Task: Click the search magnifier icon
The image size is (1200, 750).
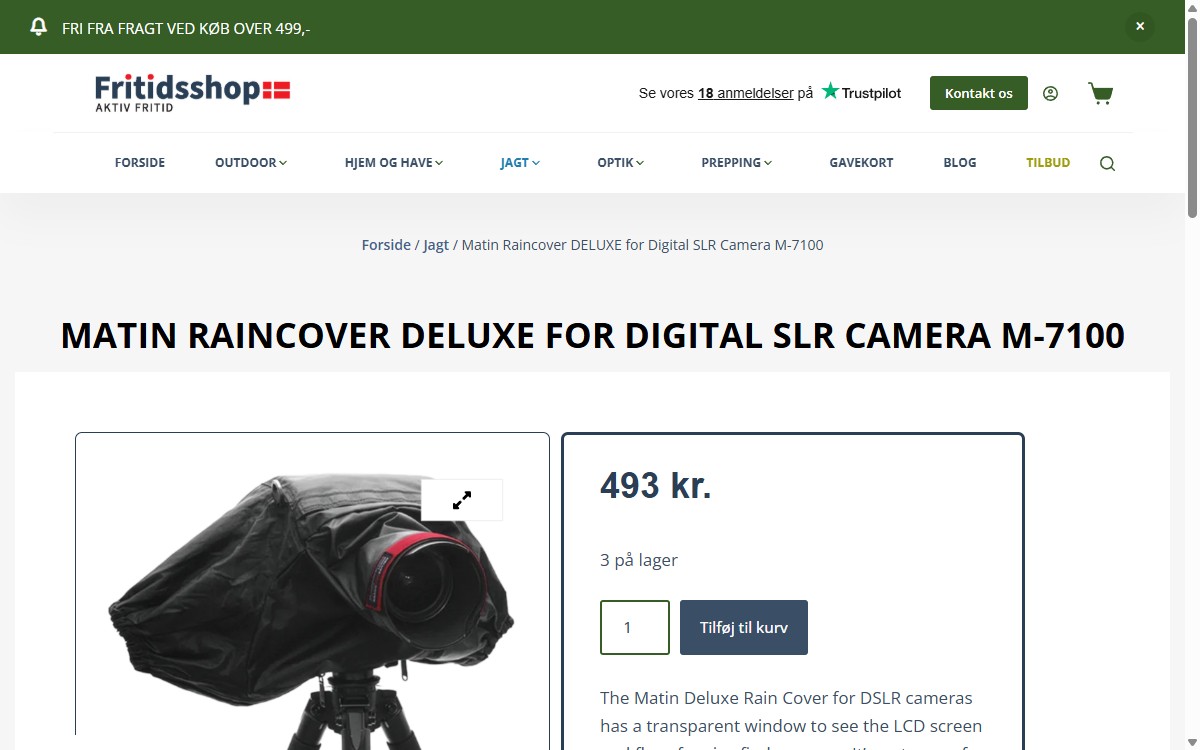Action: (1107, 164)
